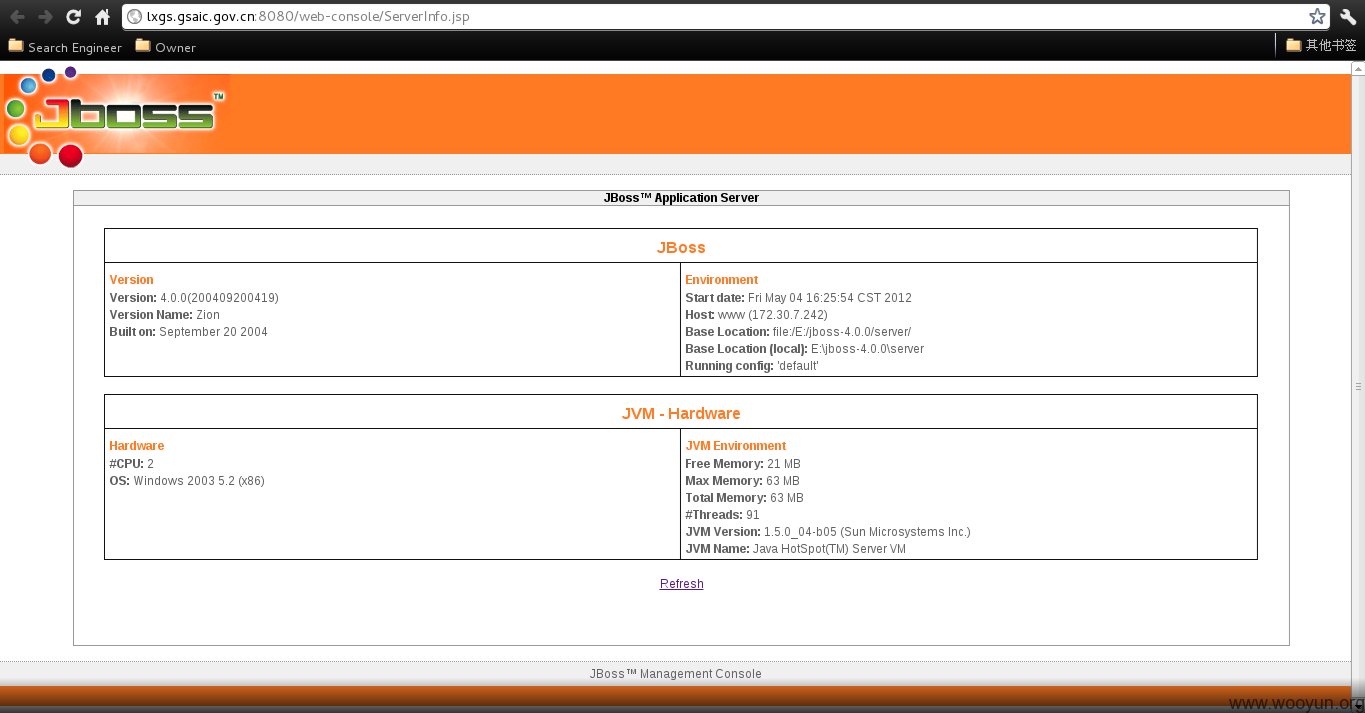The image size is (1365, 713).
Task: Click the orange Hardware label
Action: pos(136,446)
